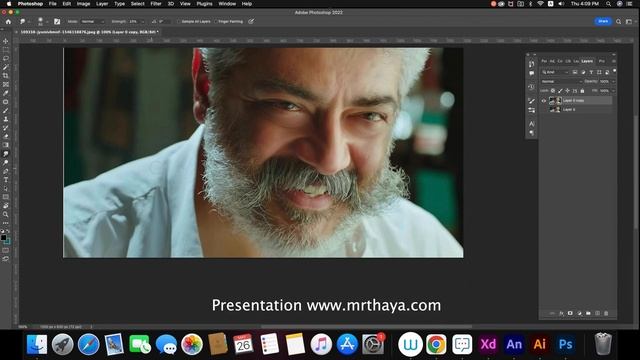Image resolution: width=640 pixels, height=360 pixels.
Task: Open Google Chrome from the Dock
Action: click(x=436, y=344)
